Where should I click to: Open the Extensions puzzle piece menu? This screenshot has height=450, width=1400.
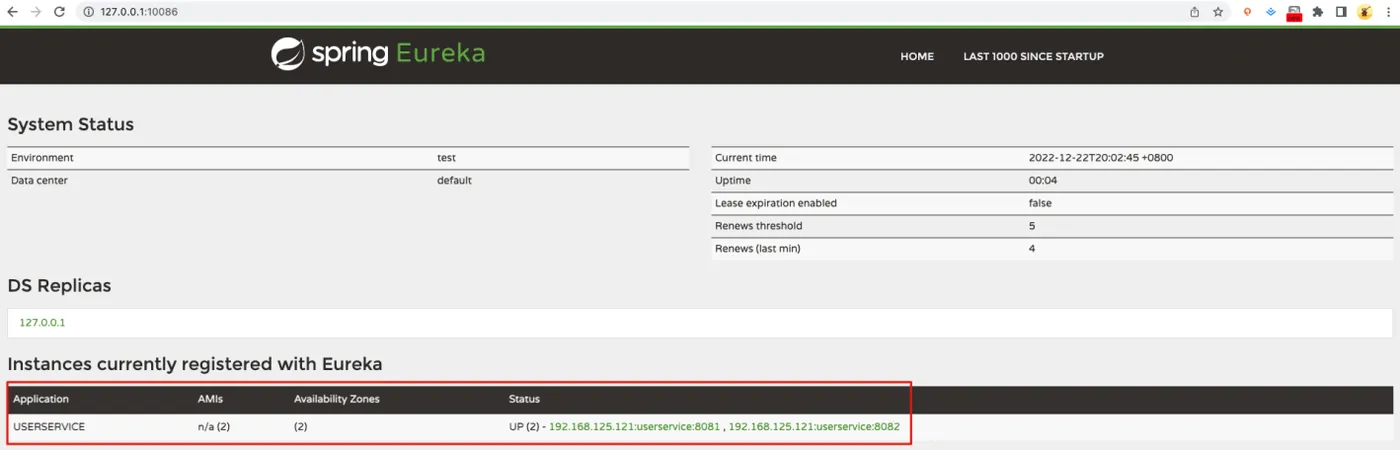[x=1318, y=12]
